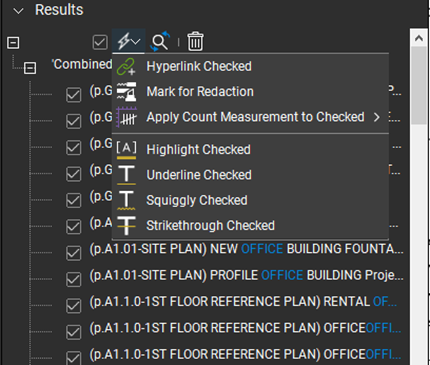Choose Strikethrough Checked menu option
Image resolution: width=430 pixels, height=365 pixels.
pos(251,226)
